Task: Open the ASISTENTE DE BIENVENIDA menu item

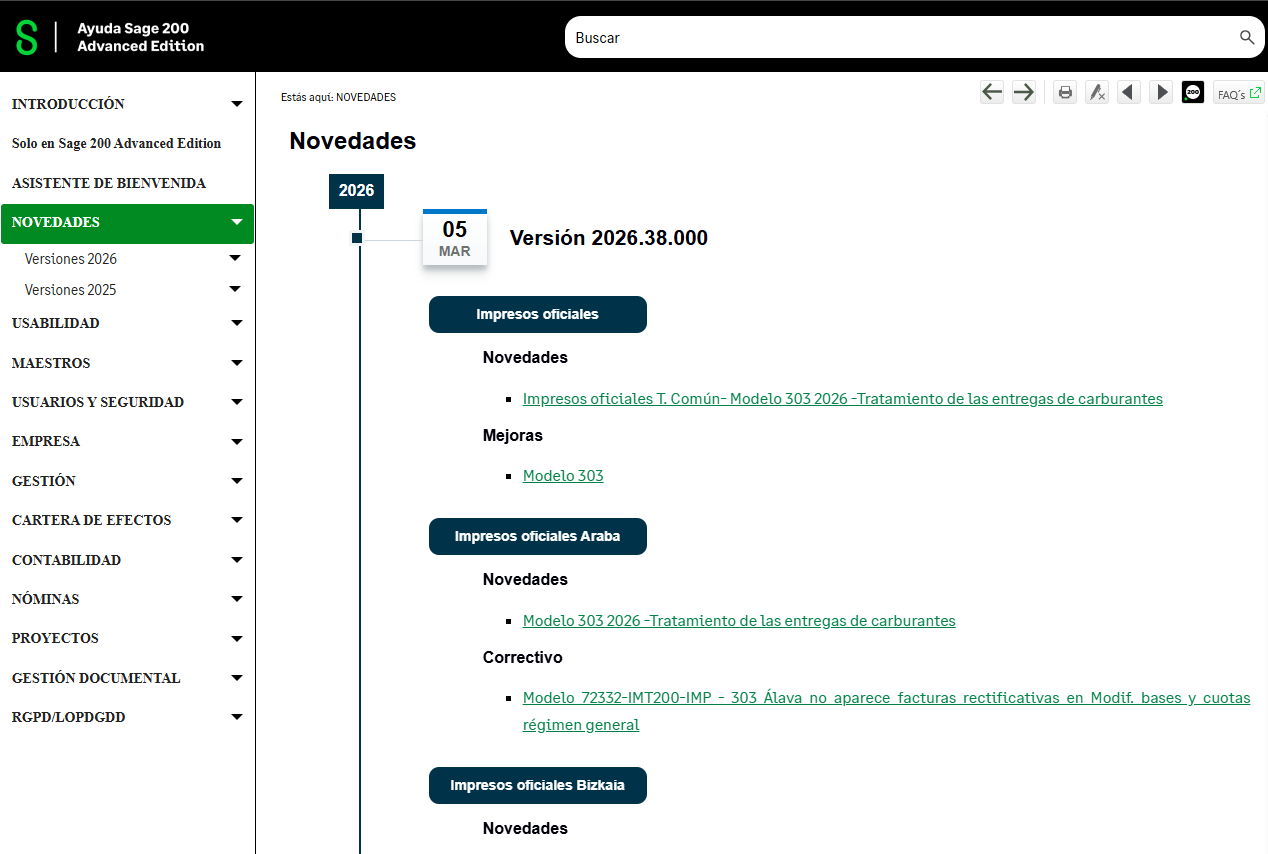Action: point(109,183)
